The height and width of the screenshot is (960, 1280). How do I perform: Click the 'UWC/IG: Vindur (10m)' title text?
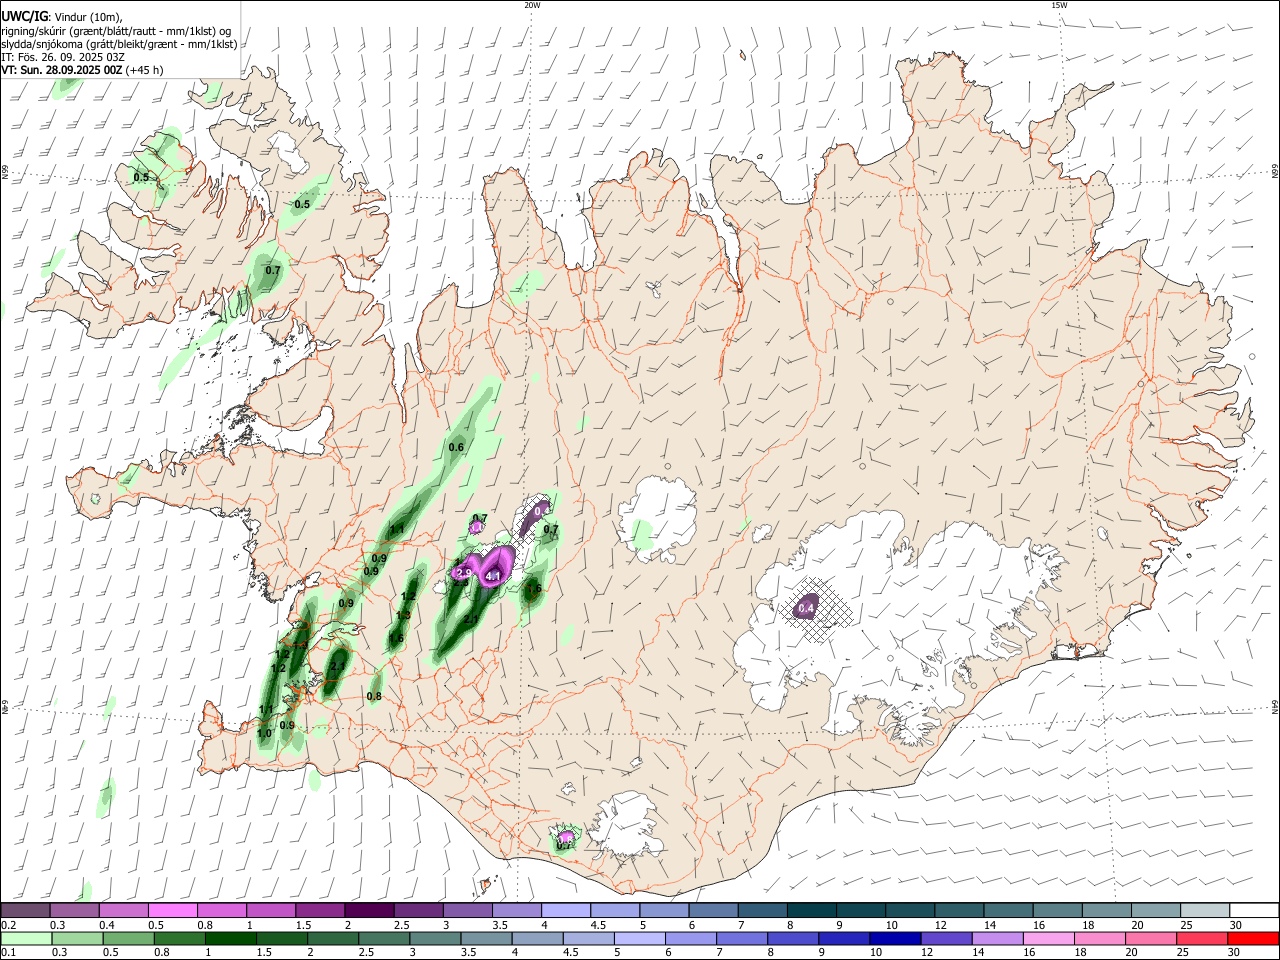click(x=62, y=16)
